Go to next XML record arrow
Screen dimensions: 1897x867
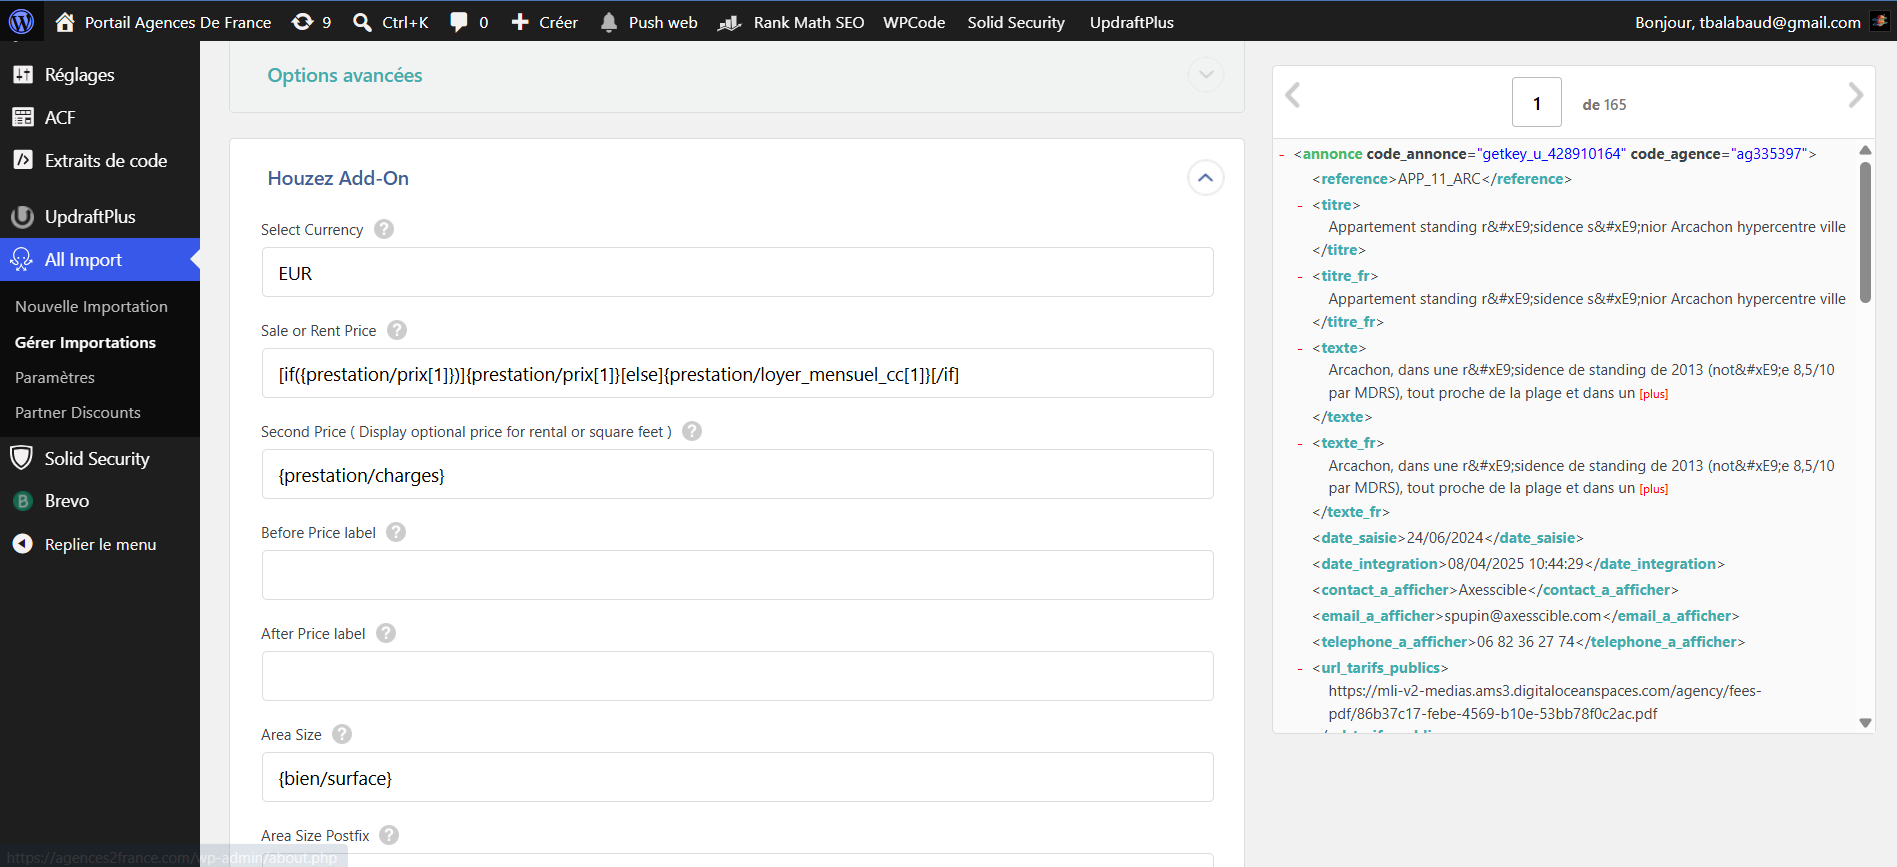(1856, 95)
